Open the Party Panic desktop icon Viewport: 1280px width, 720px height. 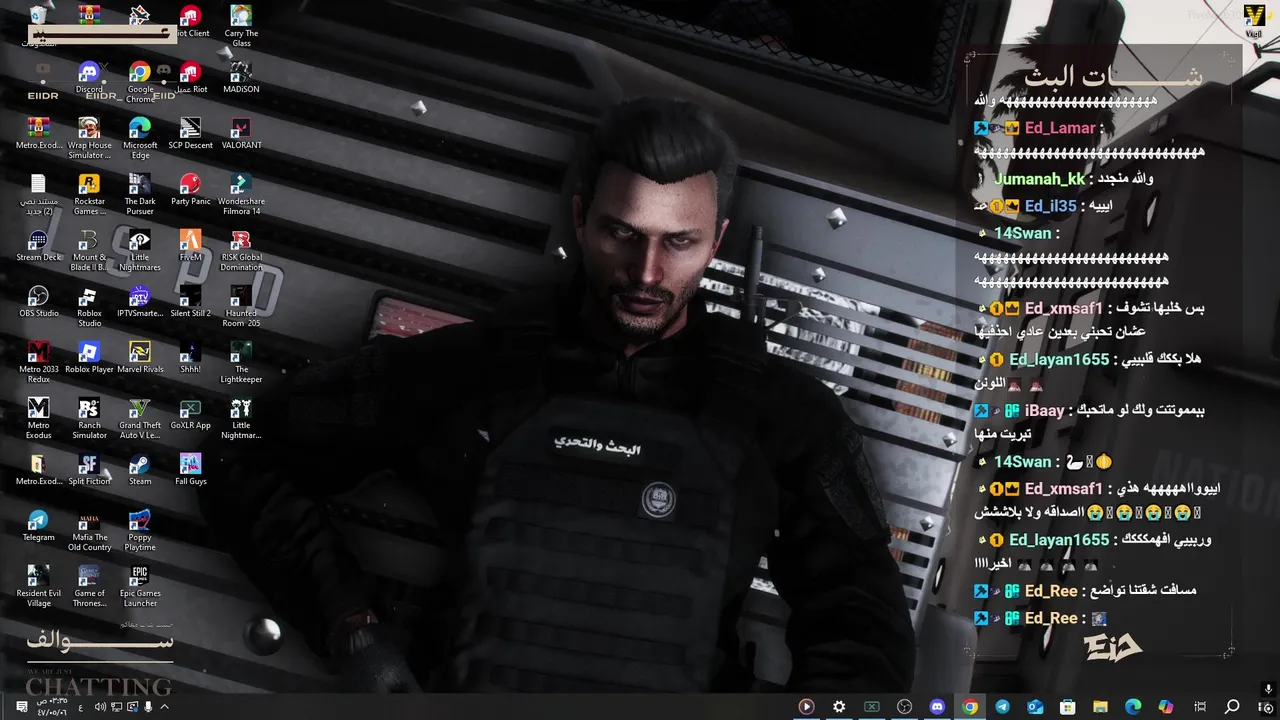190,190
